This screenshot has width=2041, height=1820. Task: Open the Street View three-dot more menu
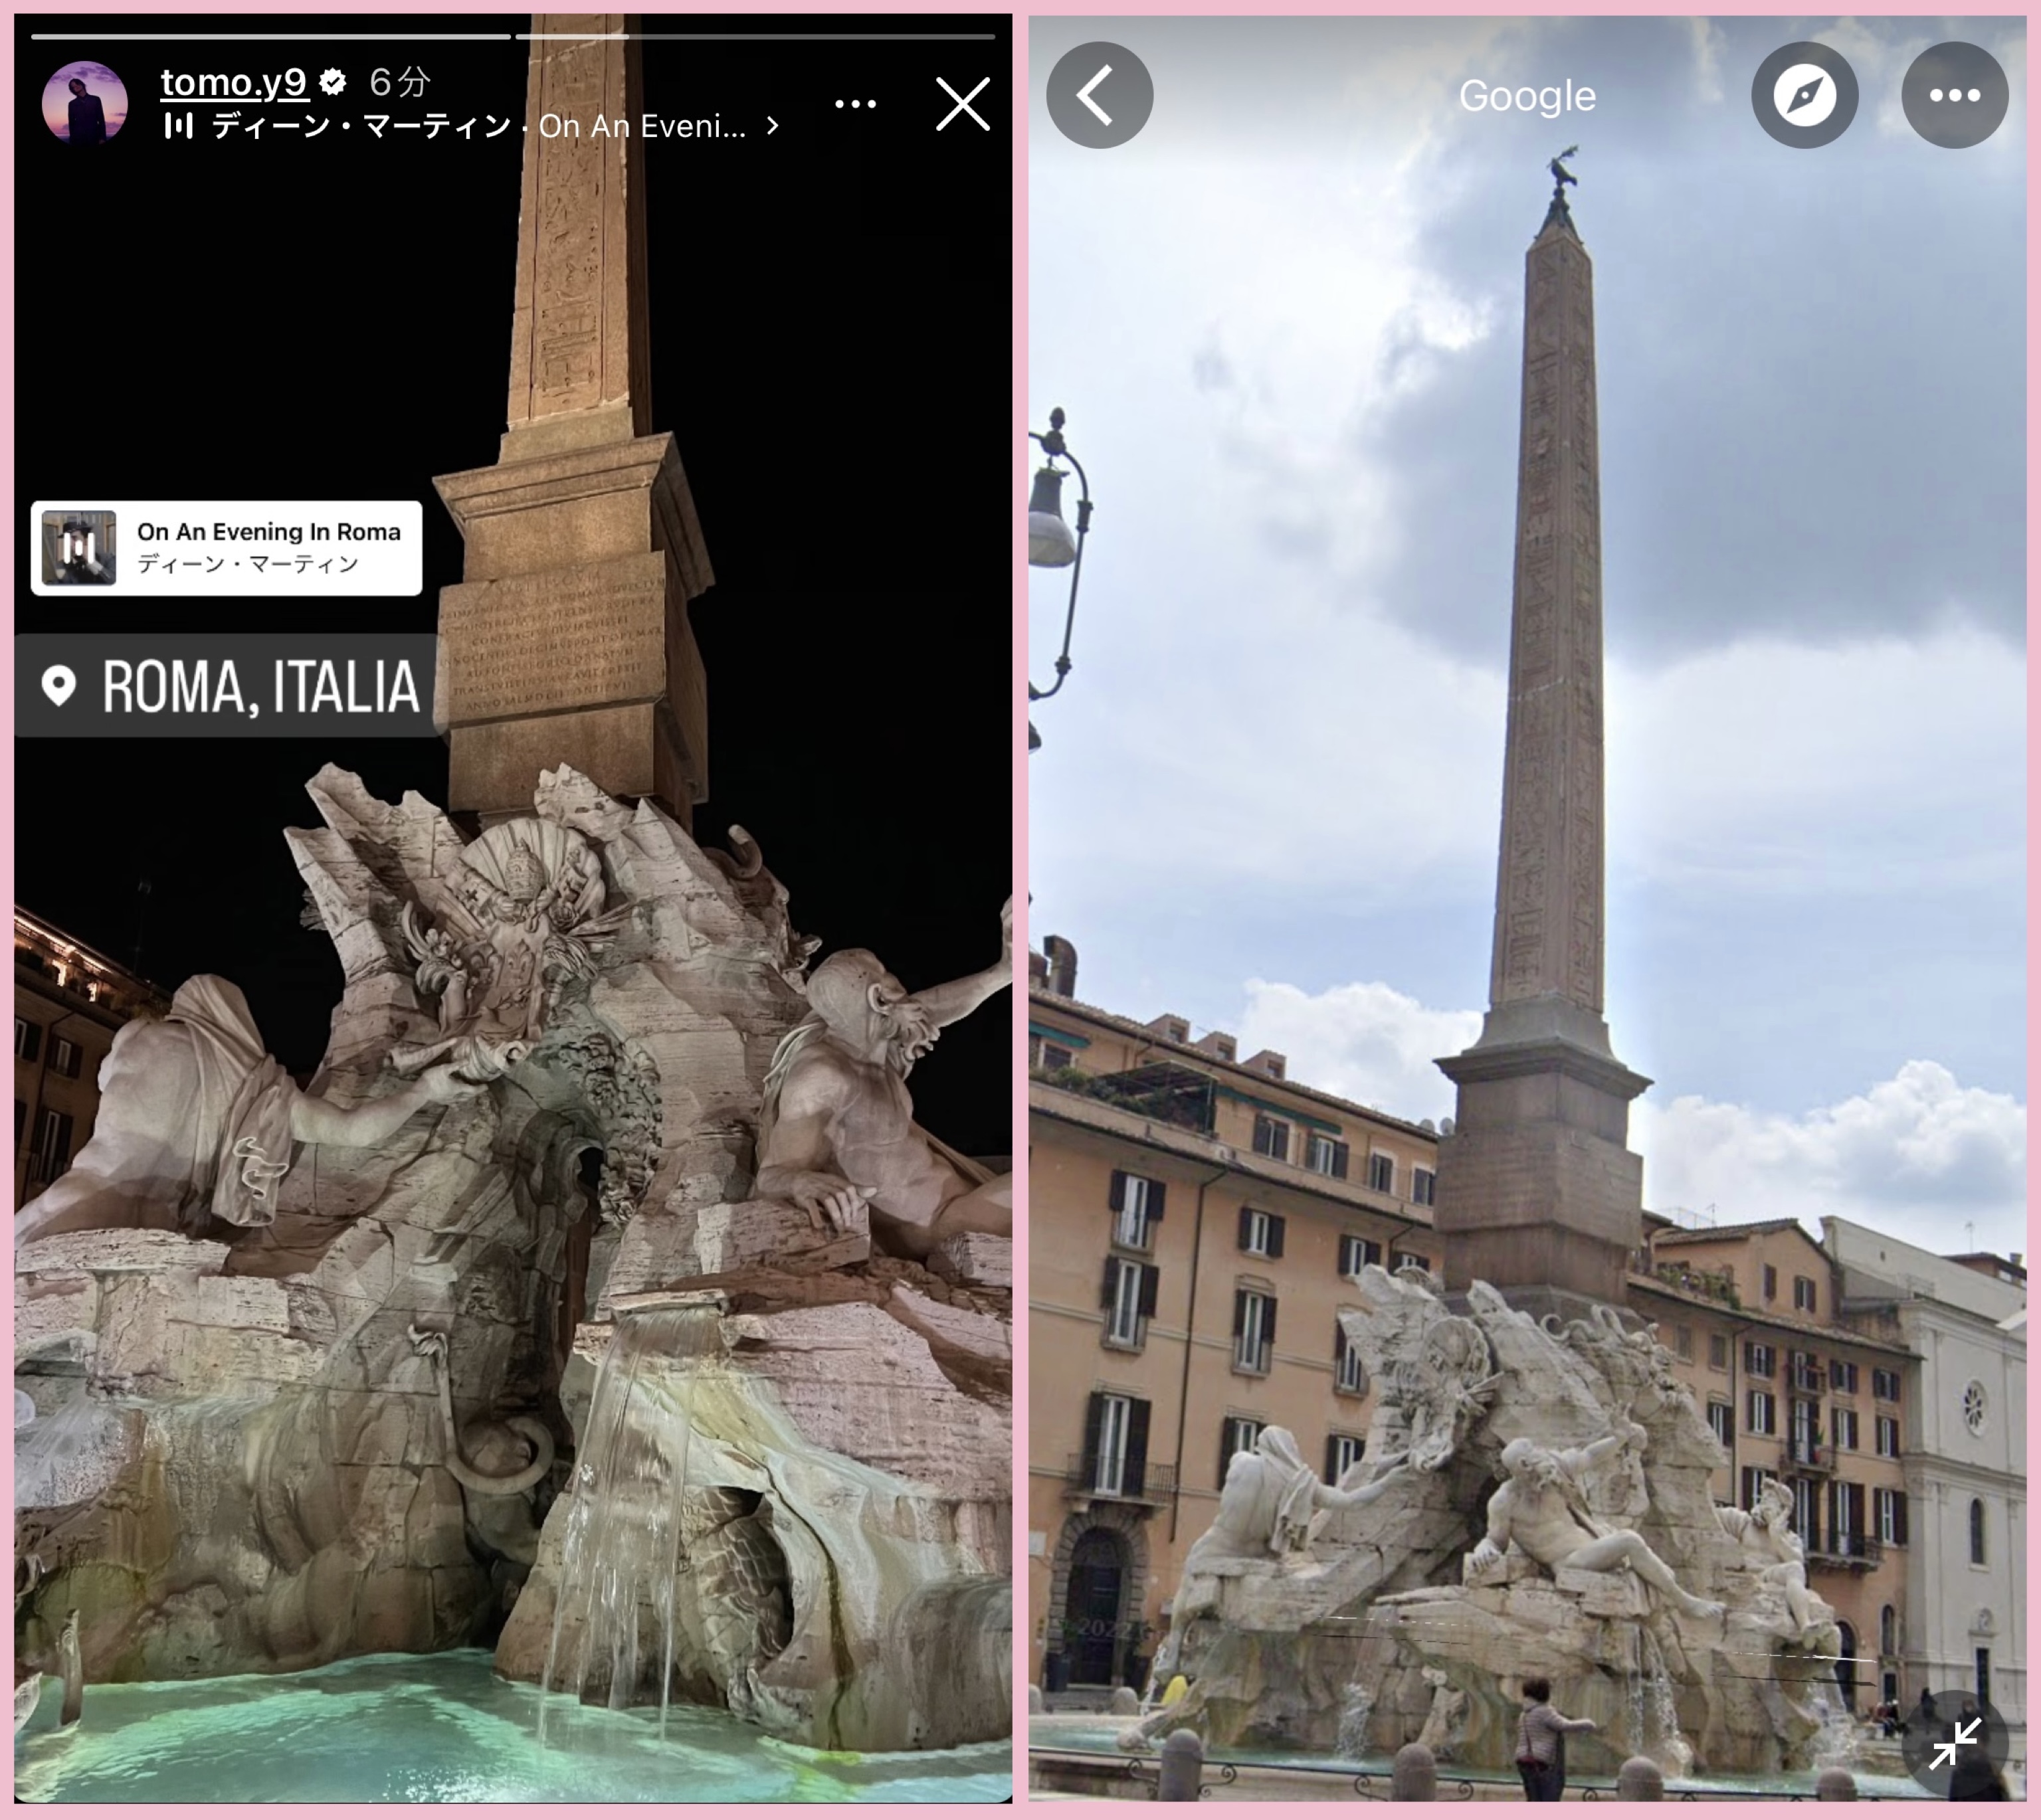(1954, 95)
